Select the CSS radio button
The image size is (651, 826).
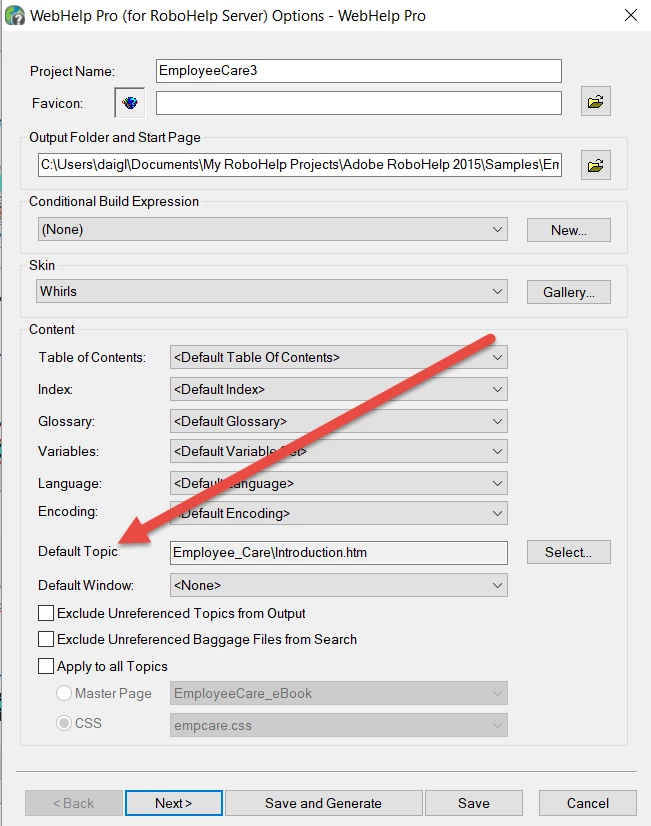coord(64,723)
